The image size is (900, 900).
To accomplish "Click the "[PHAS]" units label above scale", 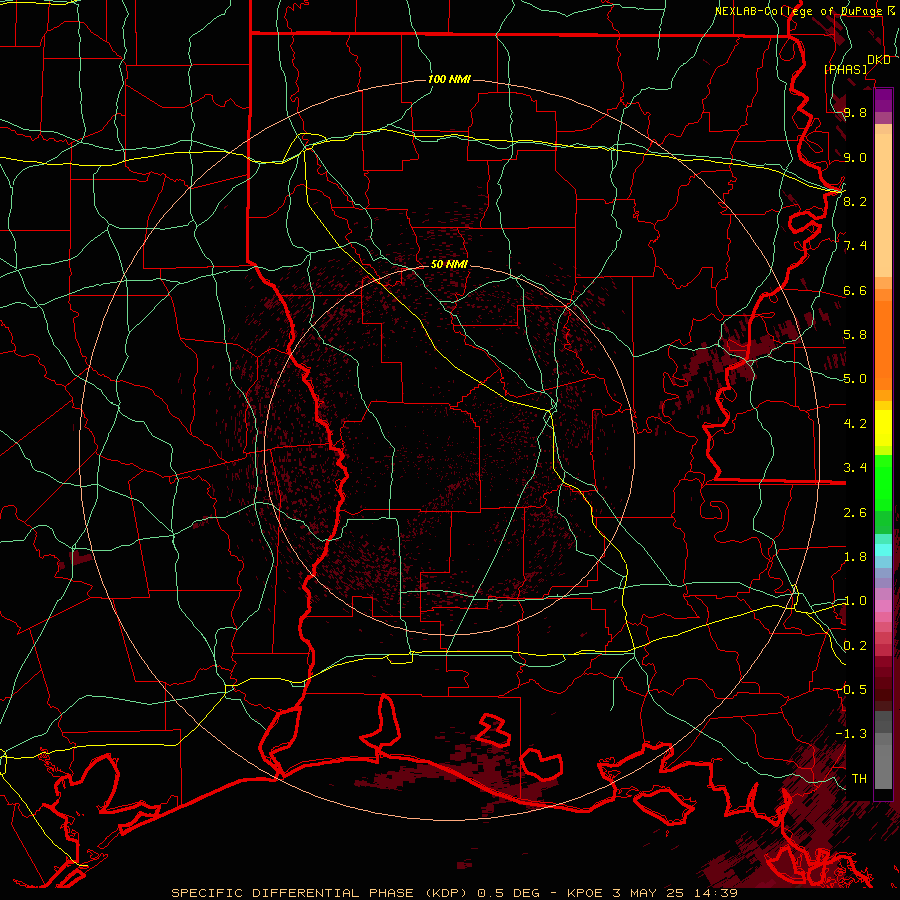I will (845, 69).
